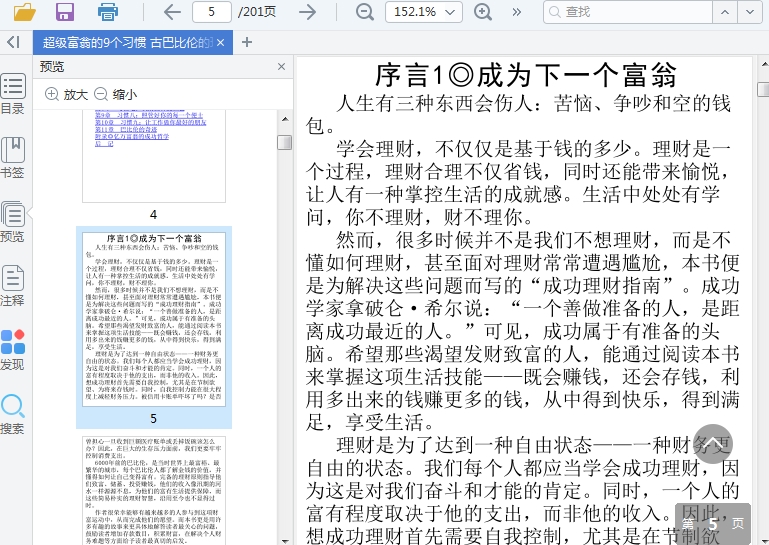Collapse the left sidebar panel
This screenshot has width=769, height=545.
[x=13, y=42]
